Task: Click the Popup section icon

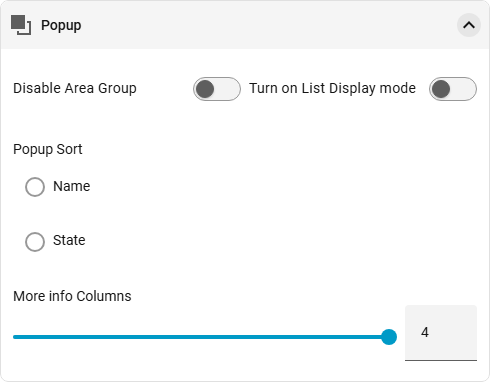Action: (21, 25)
